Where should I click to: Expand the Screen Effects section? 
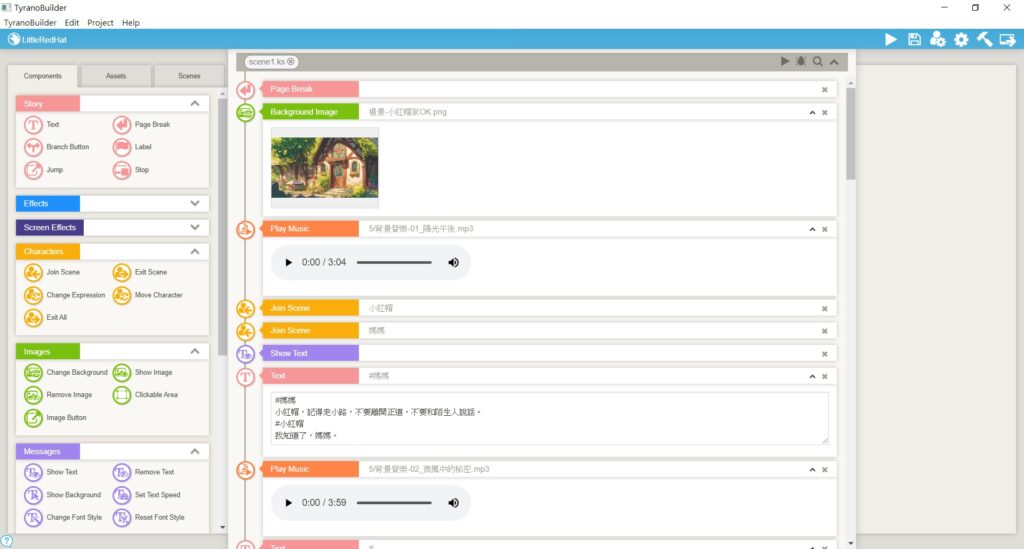(195, 228)
